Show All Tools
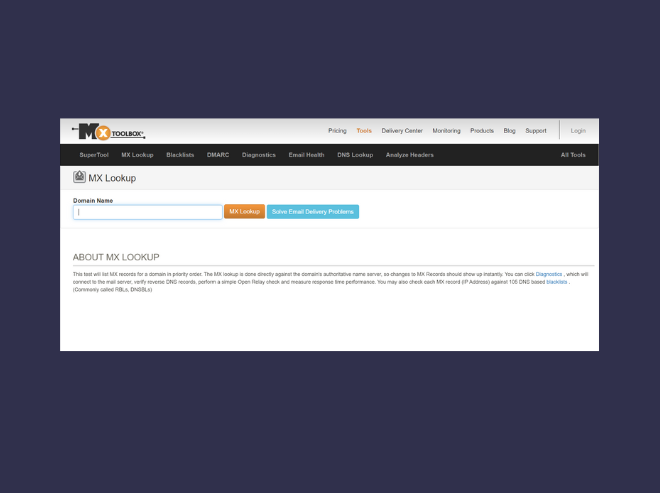Viewport: 660px width, 493px height. point(572,155)
